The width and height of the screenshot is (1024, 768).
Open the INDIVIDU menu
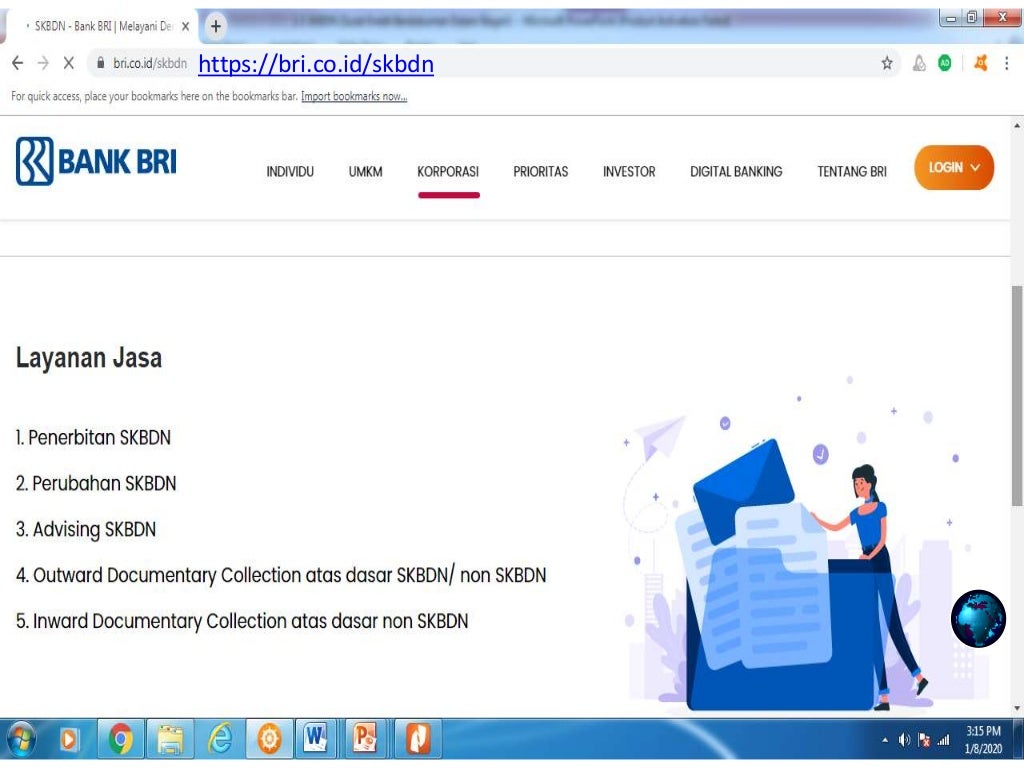point(290,172)
